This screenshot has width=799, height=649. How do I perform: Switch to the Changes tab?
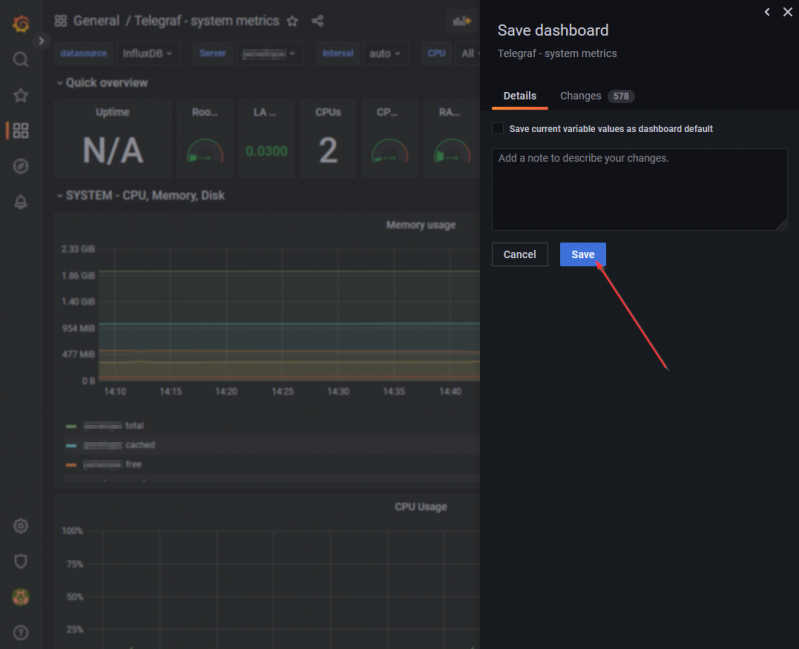pos(581,96)
